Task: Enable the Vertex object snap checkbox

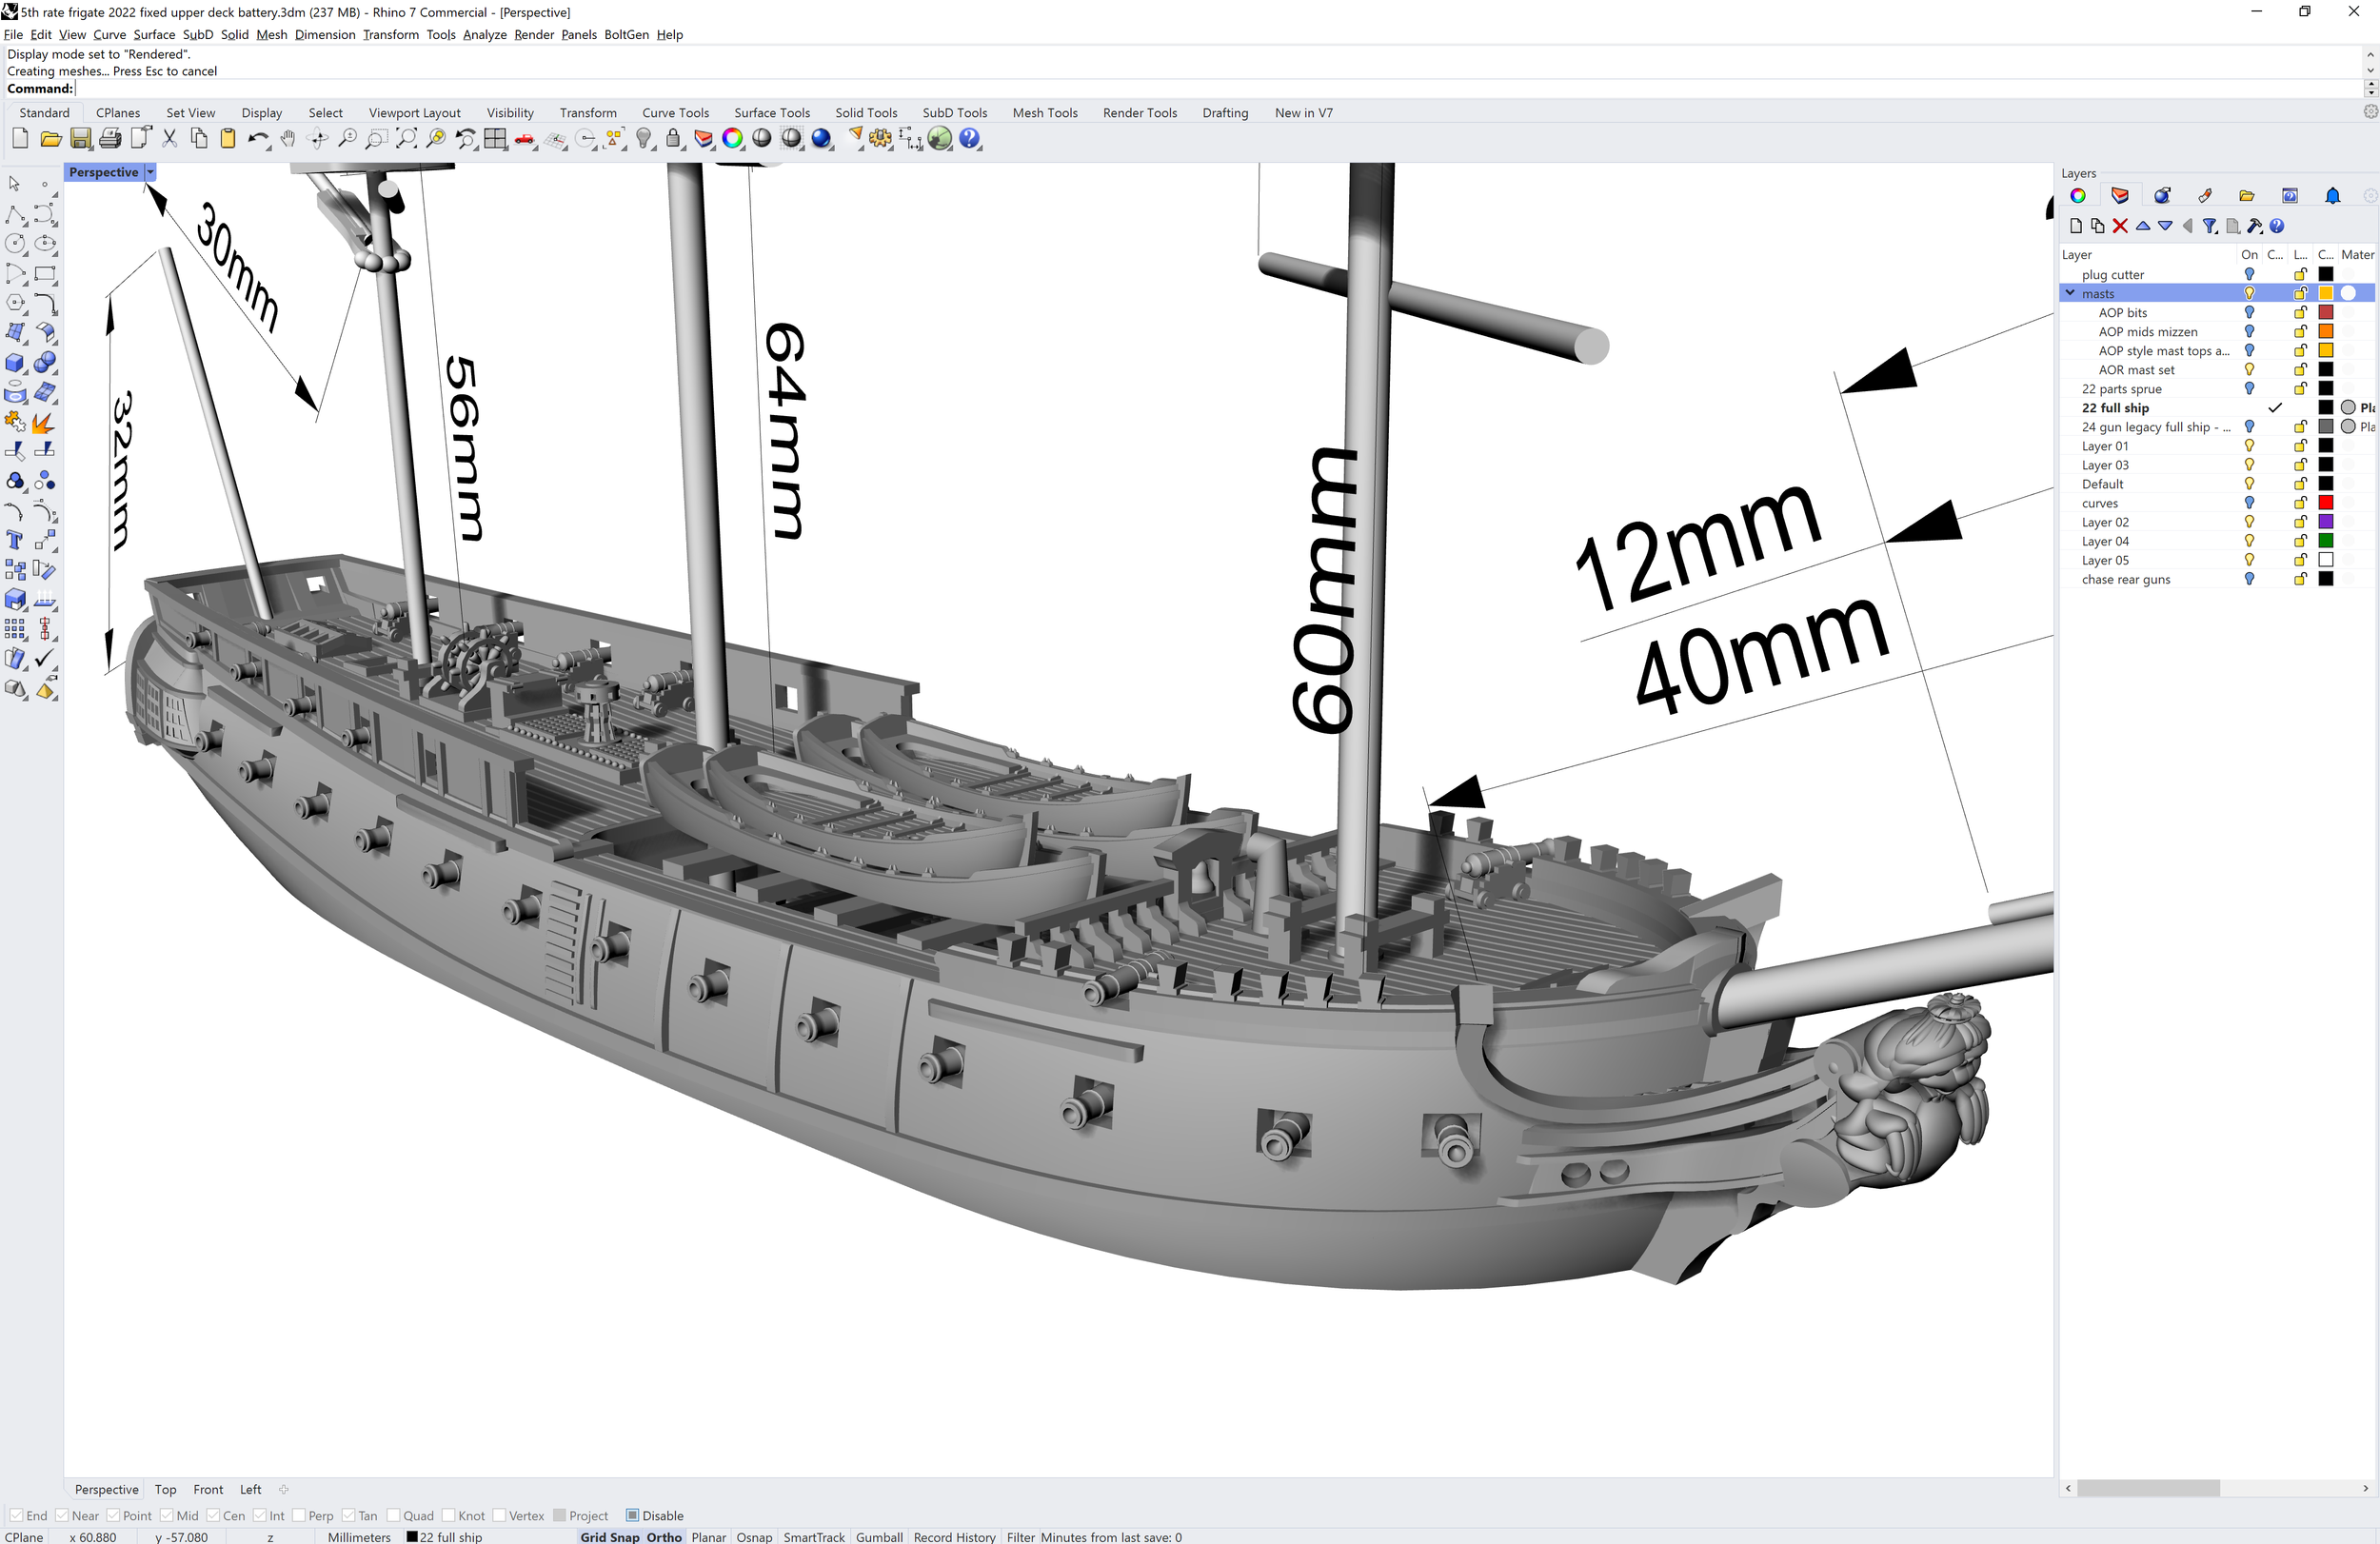Action: 499,1515
